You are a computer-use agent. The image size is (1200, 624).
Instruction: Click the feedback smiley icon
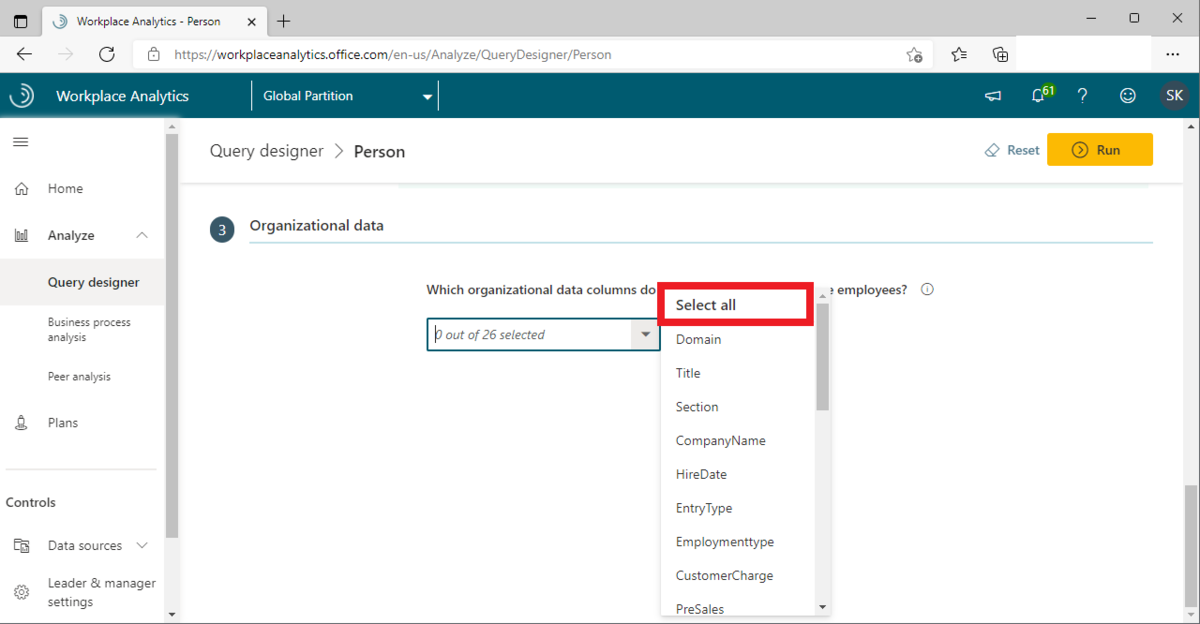pos(1128,96)
